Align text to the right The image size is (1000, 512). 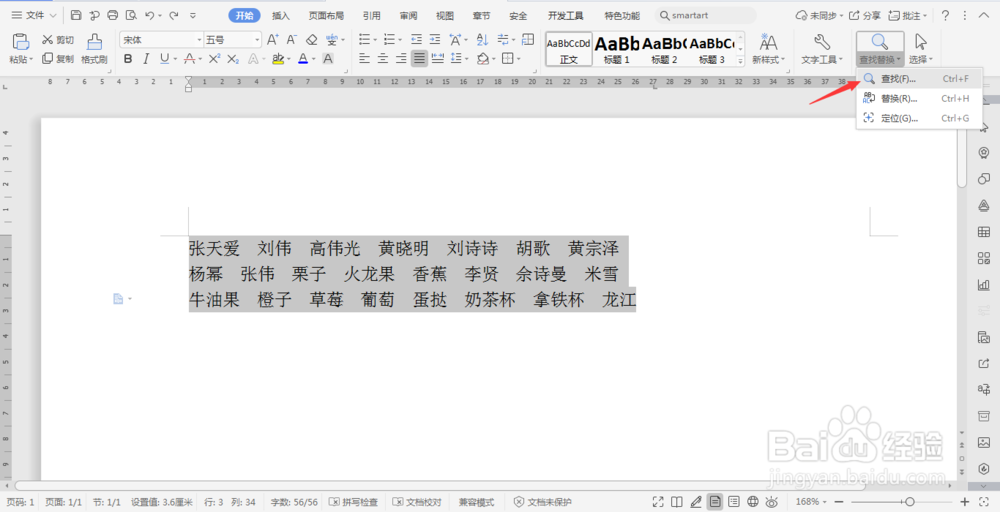click(x=401, y=59)
